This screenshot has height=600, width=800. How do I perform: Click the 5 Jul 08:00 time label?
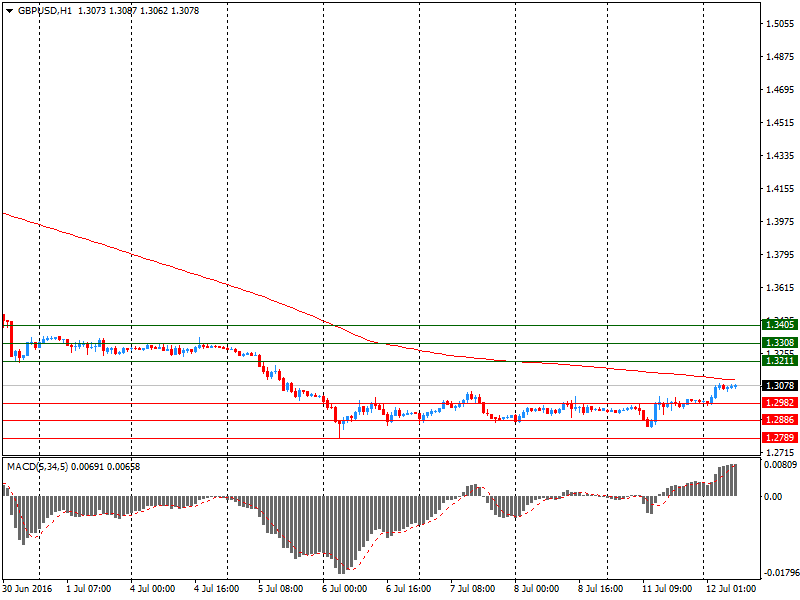[281, 589]
